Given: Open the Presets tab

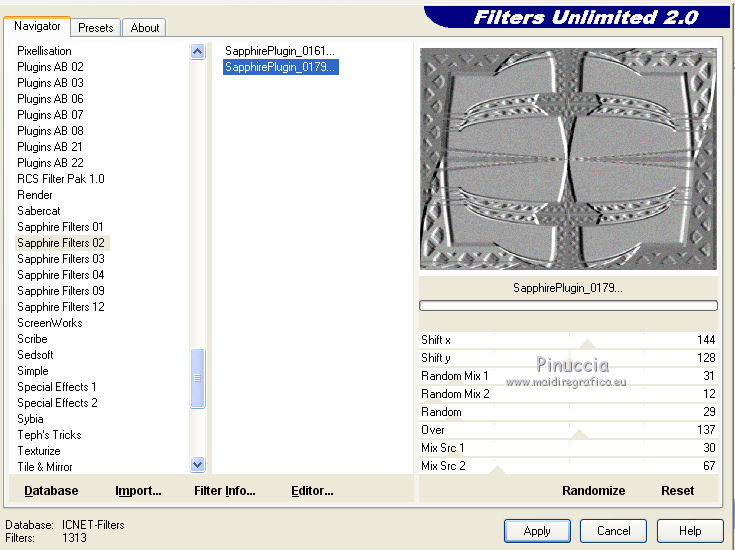Looking at the screenshot, I should 96,28.
